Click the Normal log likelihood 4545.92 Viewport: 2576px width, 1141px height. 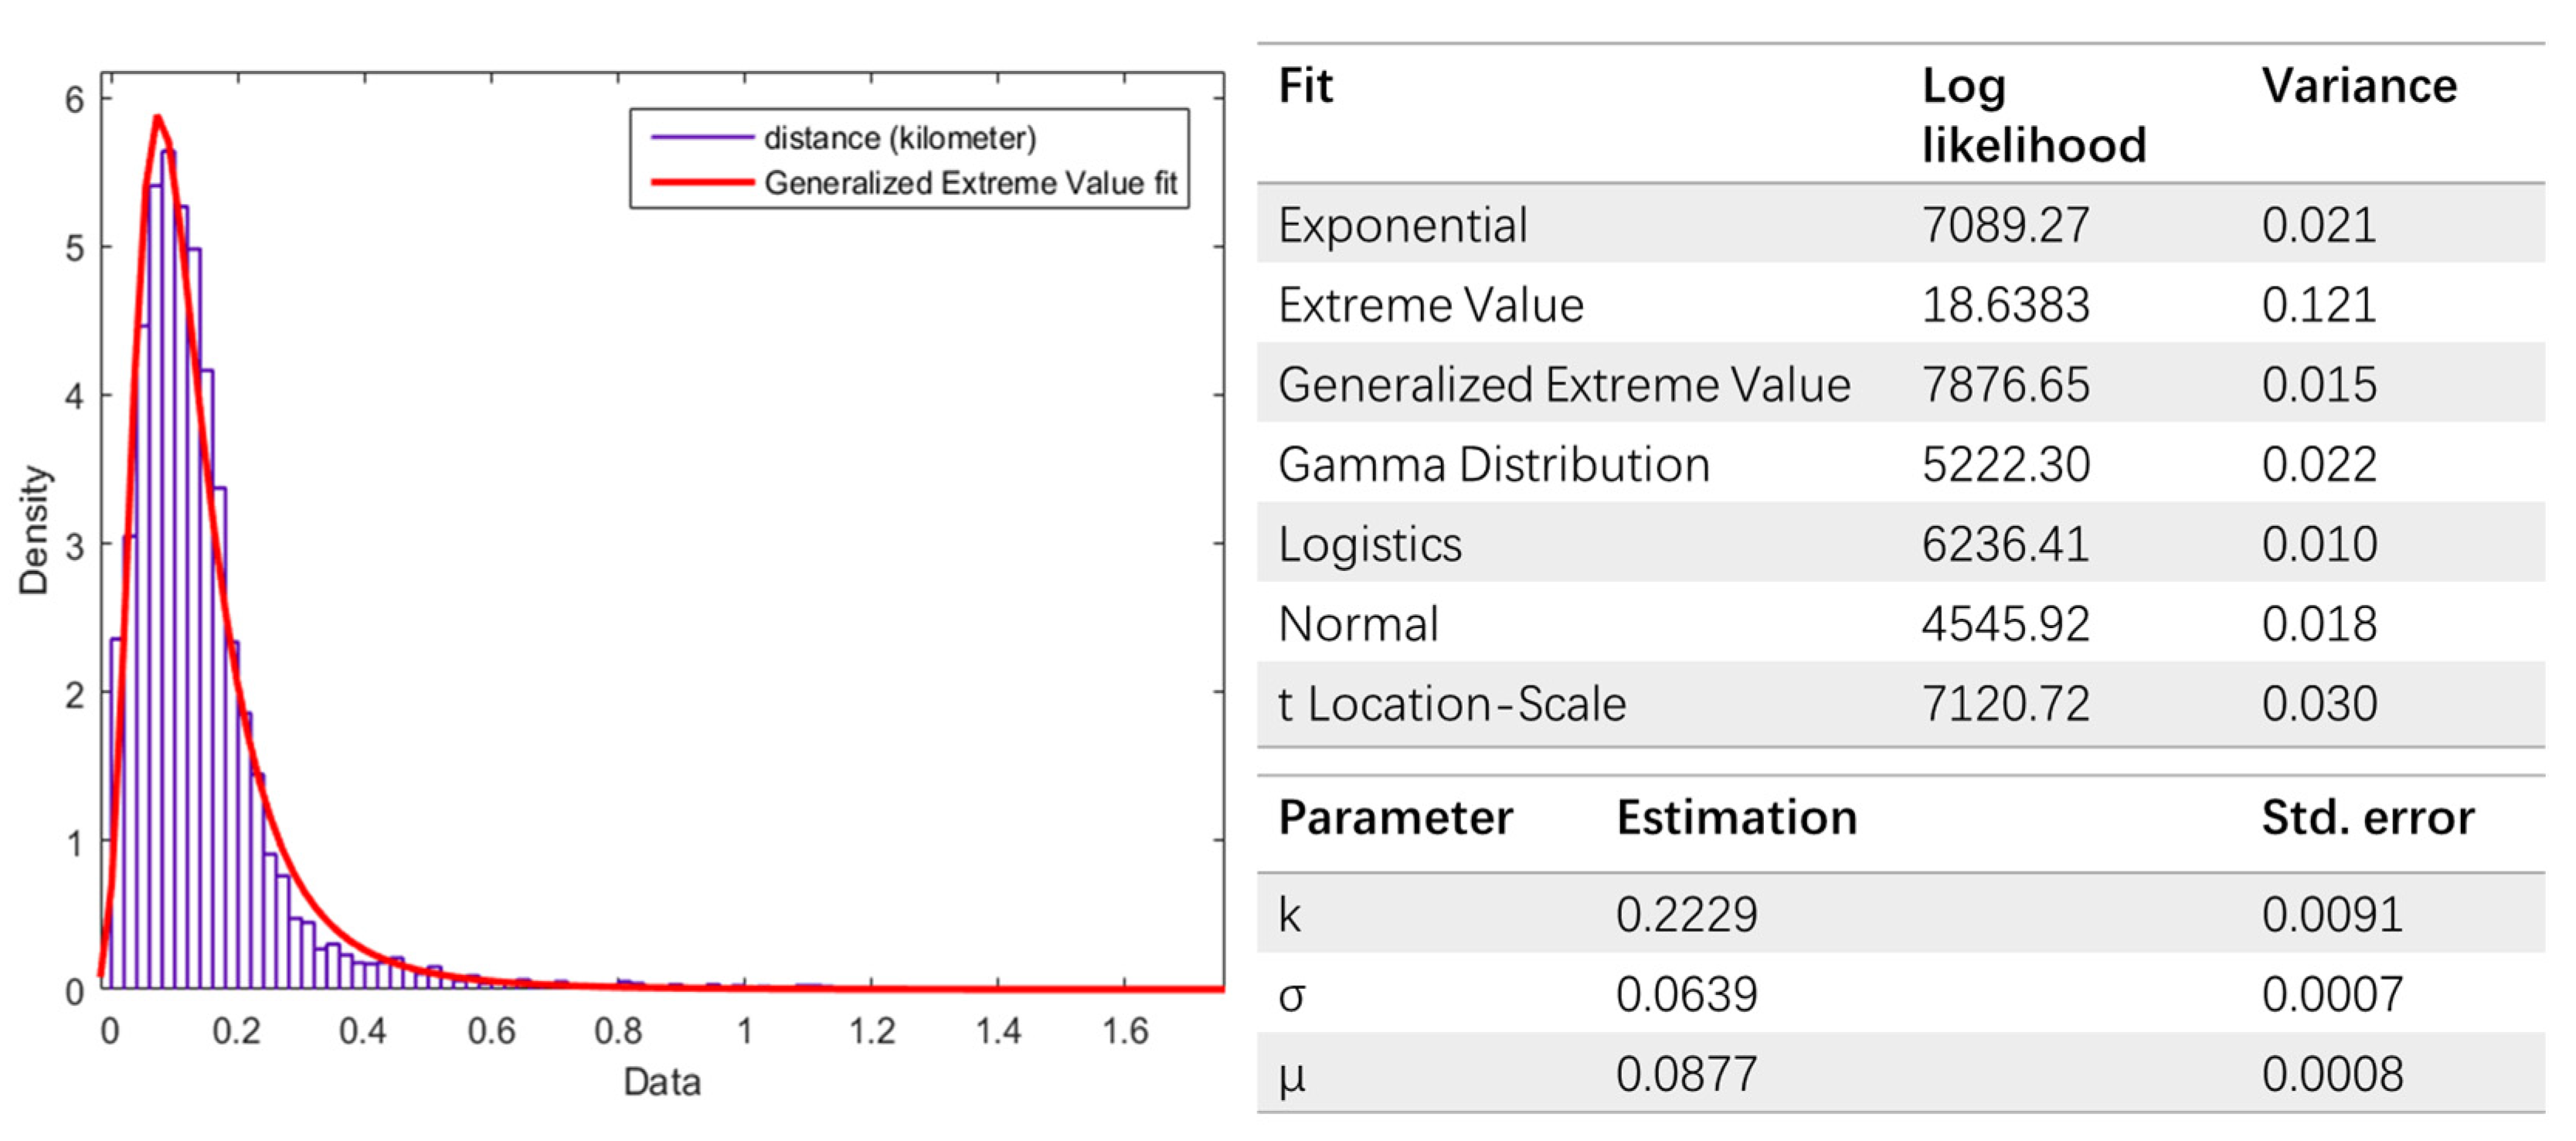pos(2005,625)
